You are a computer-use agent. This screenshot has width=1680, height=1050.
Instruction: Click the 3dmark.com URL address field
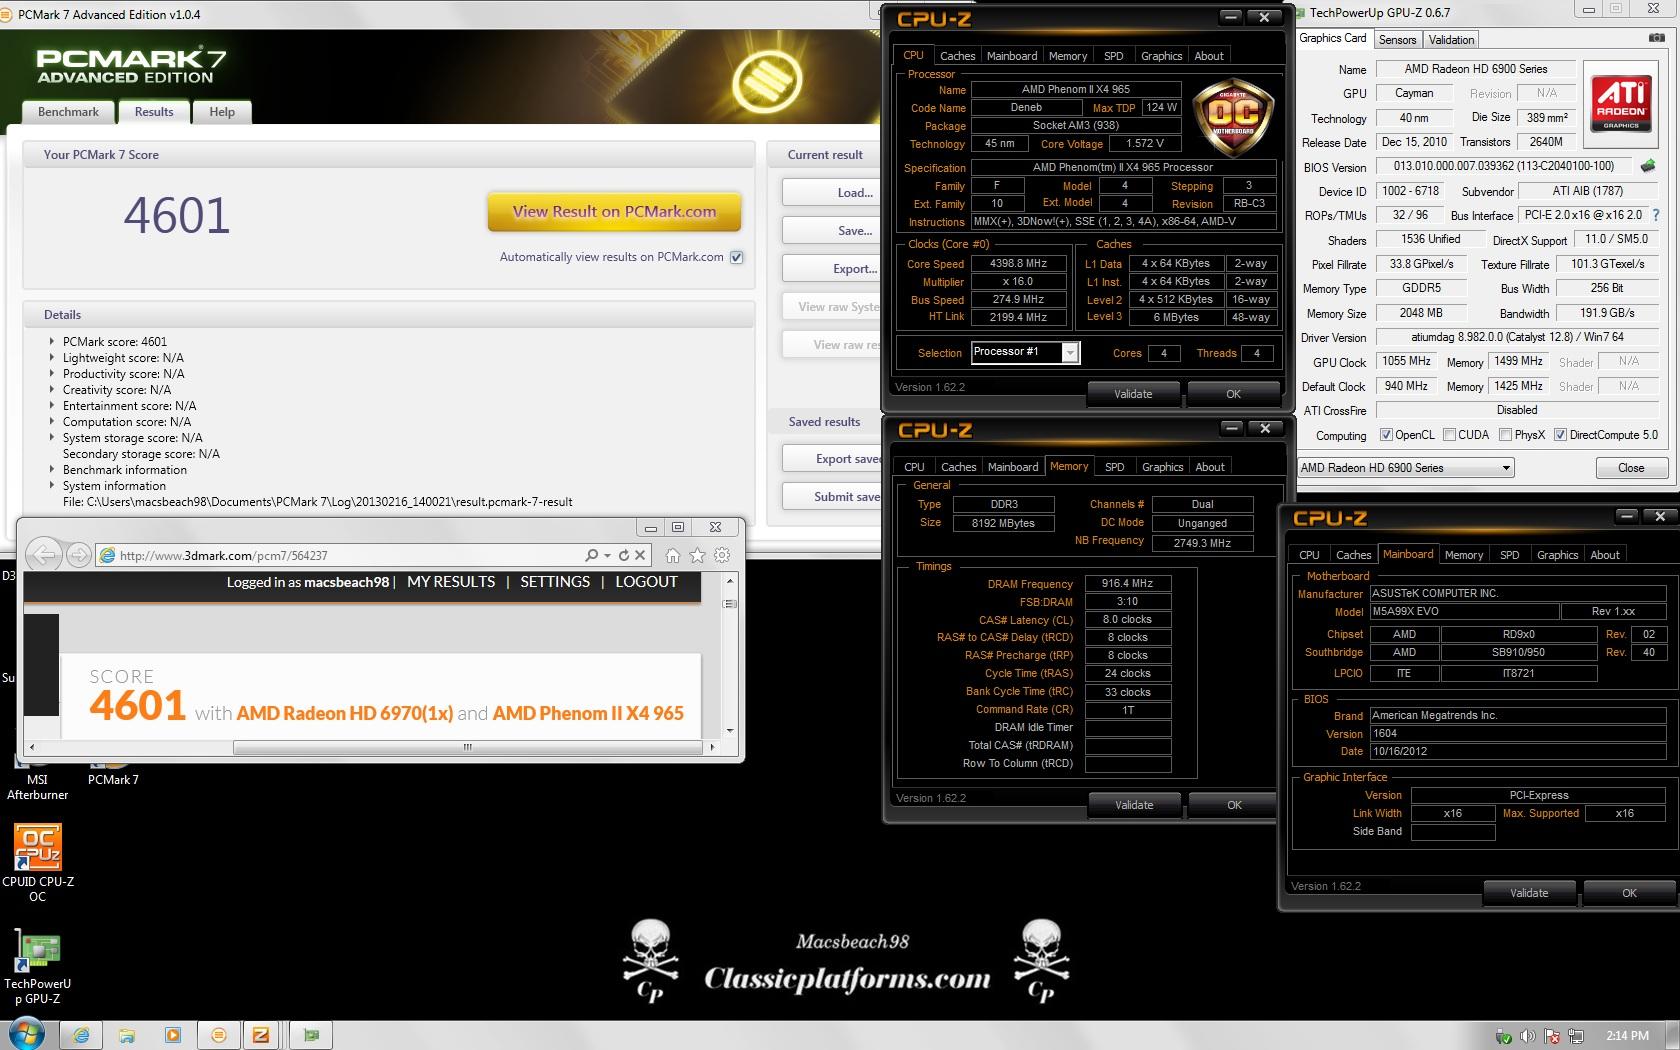click(x=340, y=555)
